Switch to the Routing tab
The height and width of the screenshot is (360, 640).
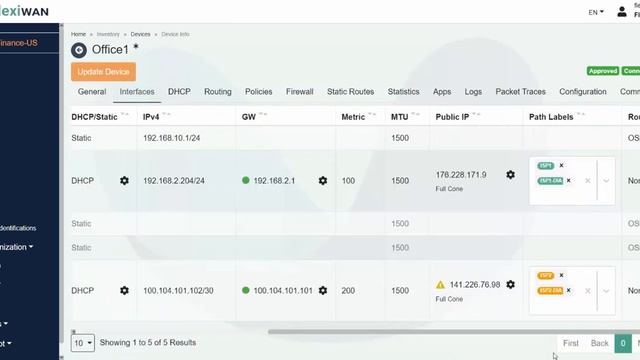[x=218, y=92]
